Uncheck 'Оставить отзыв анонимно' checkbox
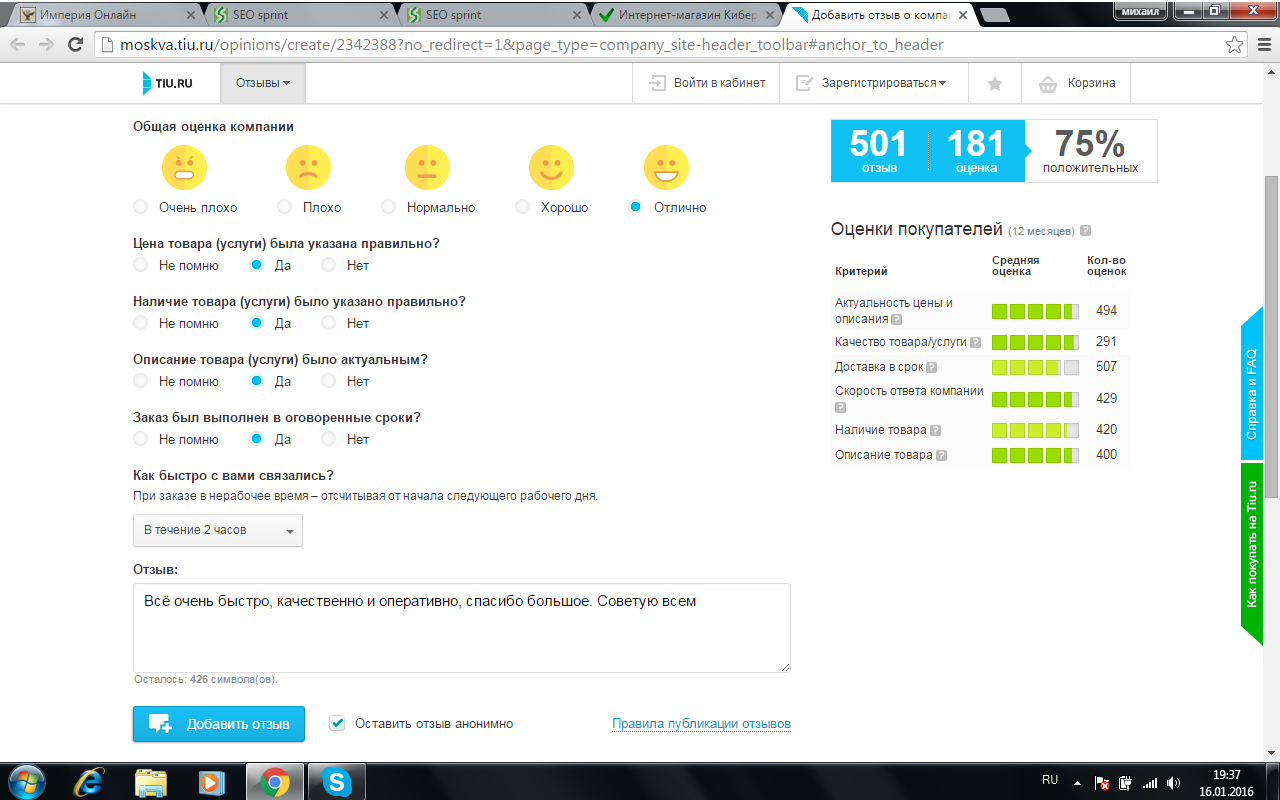 tap(337, 723)
